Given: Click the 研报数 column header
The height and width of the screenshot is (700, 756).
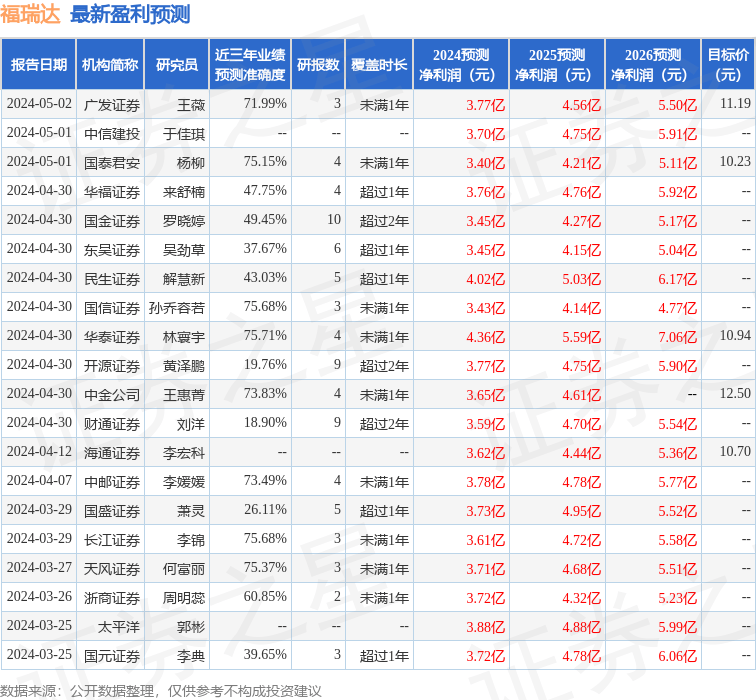Looking at the screenshot, I should (319, 65).
